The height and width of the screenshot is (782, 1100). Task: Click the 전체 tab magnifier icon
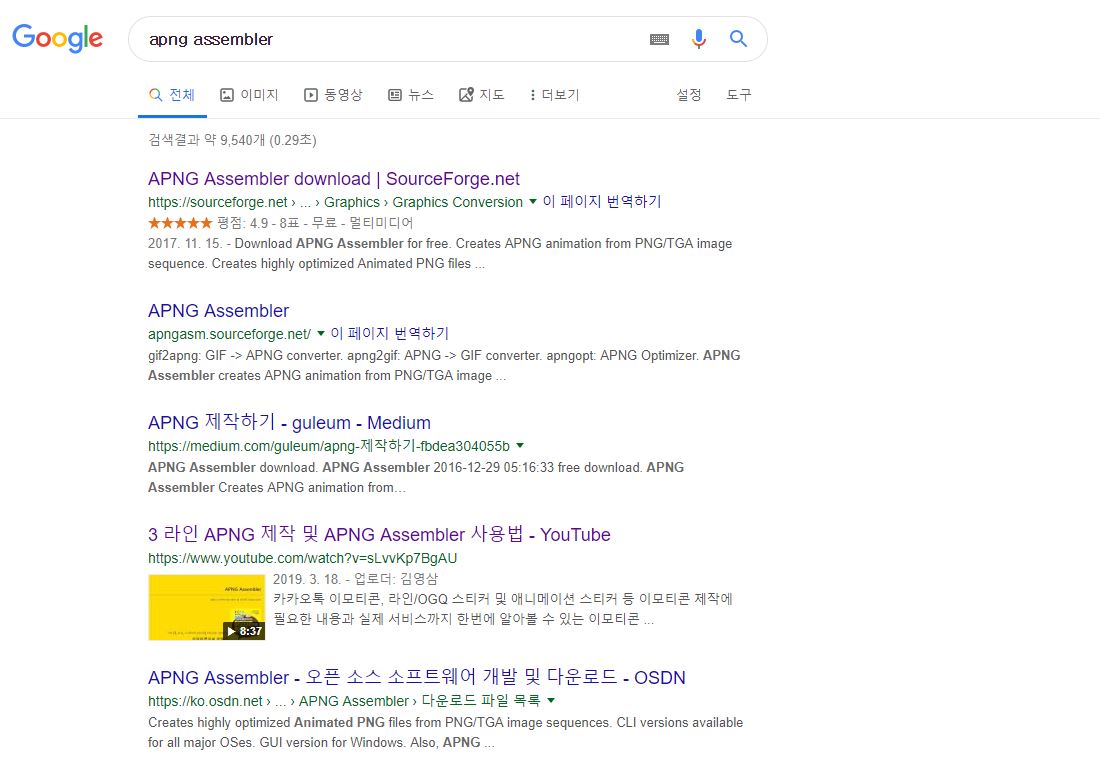pos(156,95)
